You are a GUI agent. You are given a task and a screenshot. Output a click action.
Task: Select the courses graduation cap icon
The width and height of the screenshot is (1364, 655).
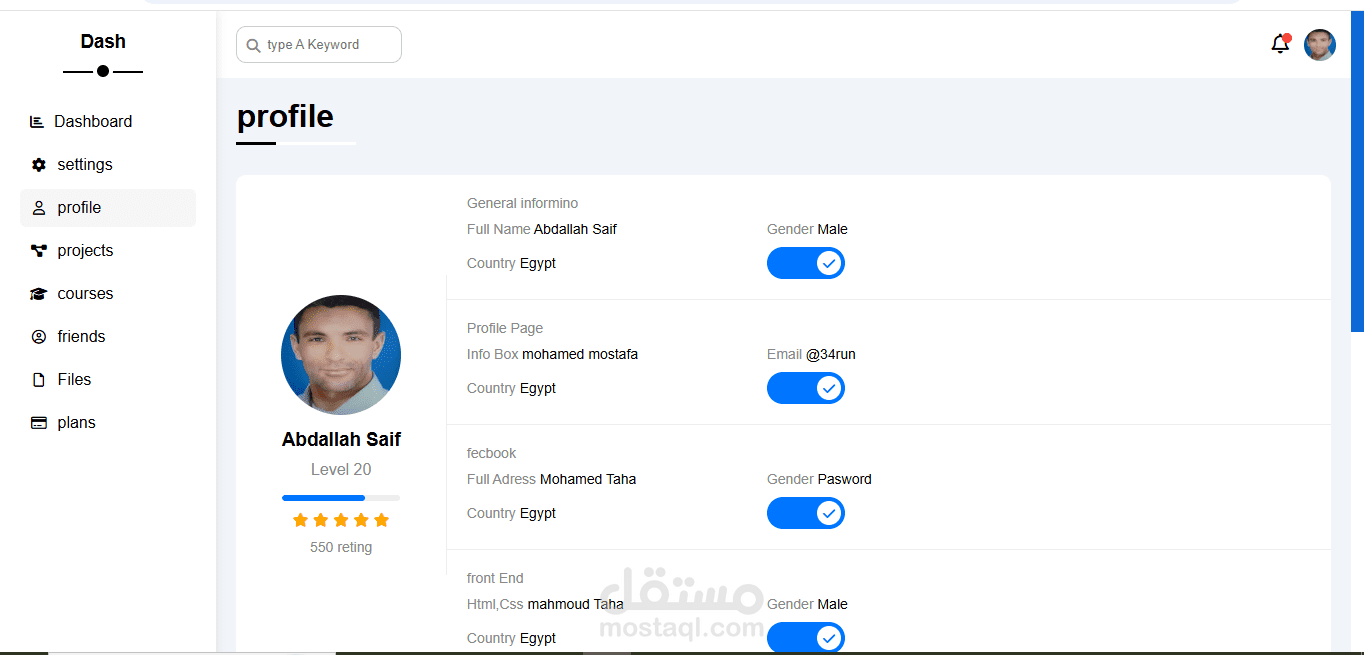pos(37,293)
